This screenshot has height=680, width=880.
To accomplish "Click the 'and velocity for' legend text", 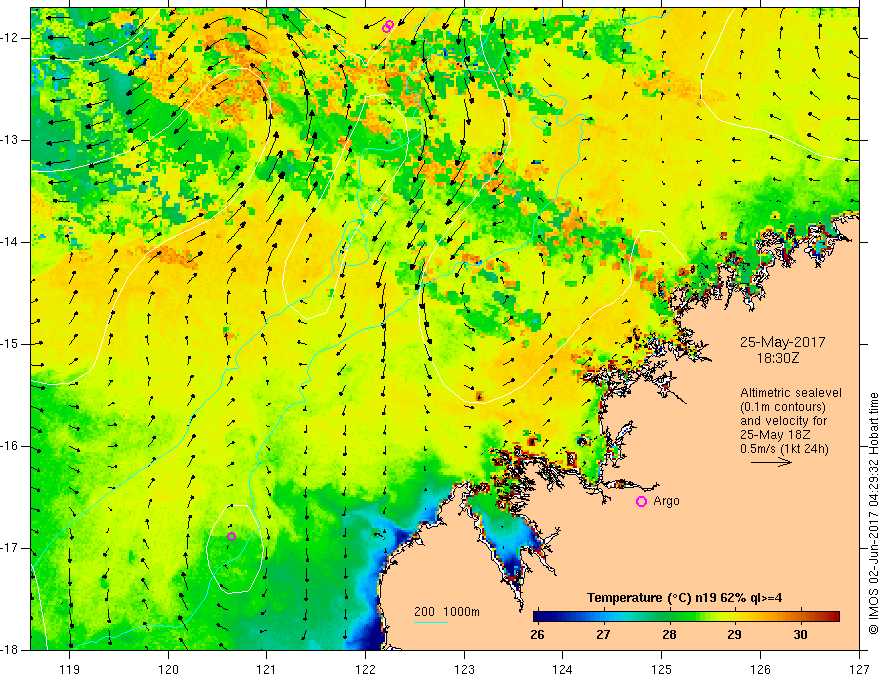I will point(784,421).
